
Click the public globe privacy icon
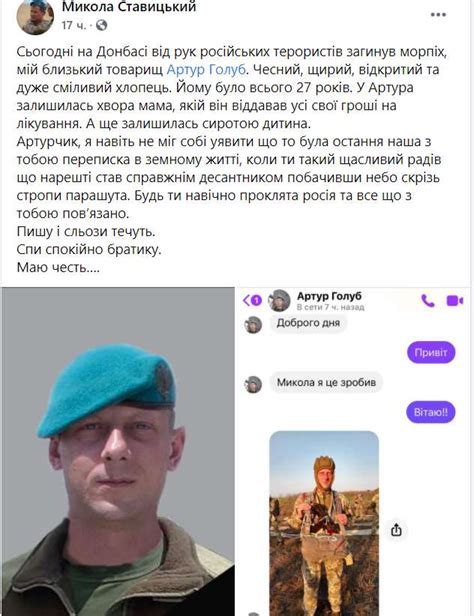click(x=101, y=26)
